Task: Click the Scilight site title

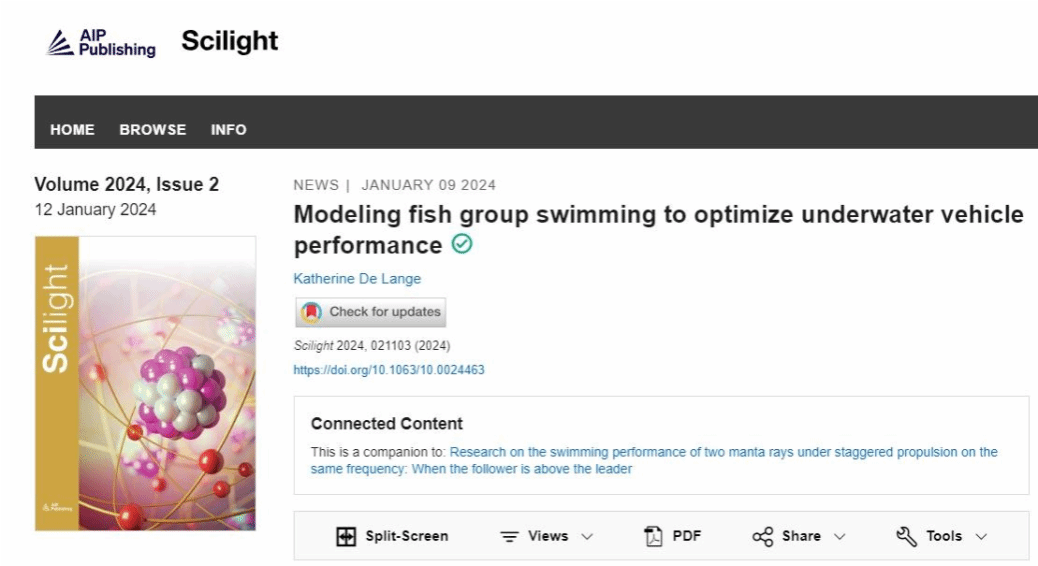Action: click(229, 41)
